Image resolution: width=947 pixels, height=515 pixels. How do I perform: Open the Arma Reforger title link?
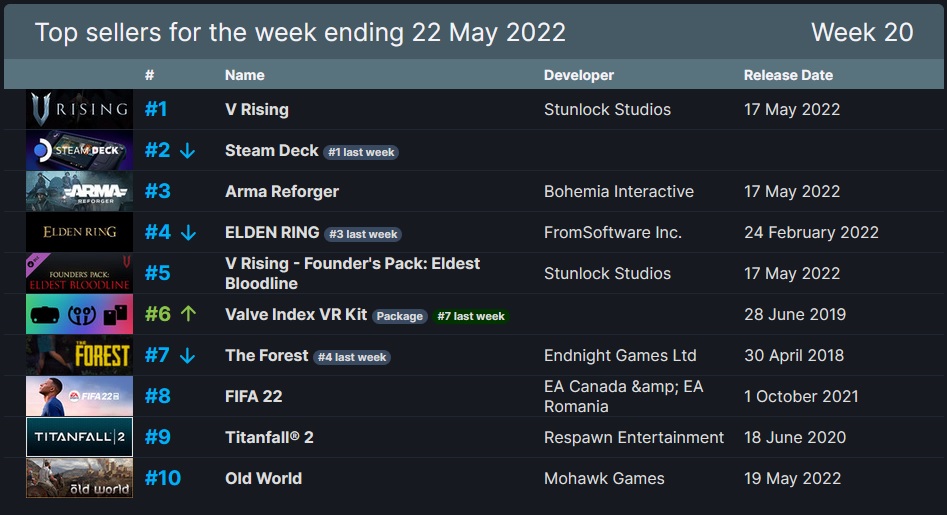pos(281,191)
